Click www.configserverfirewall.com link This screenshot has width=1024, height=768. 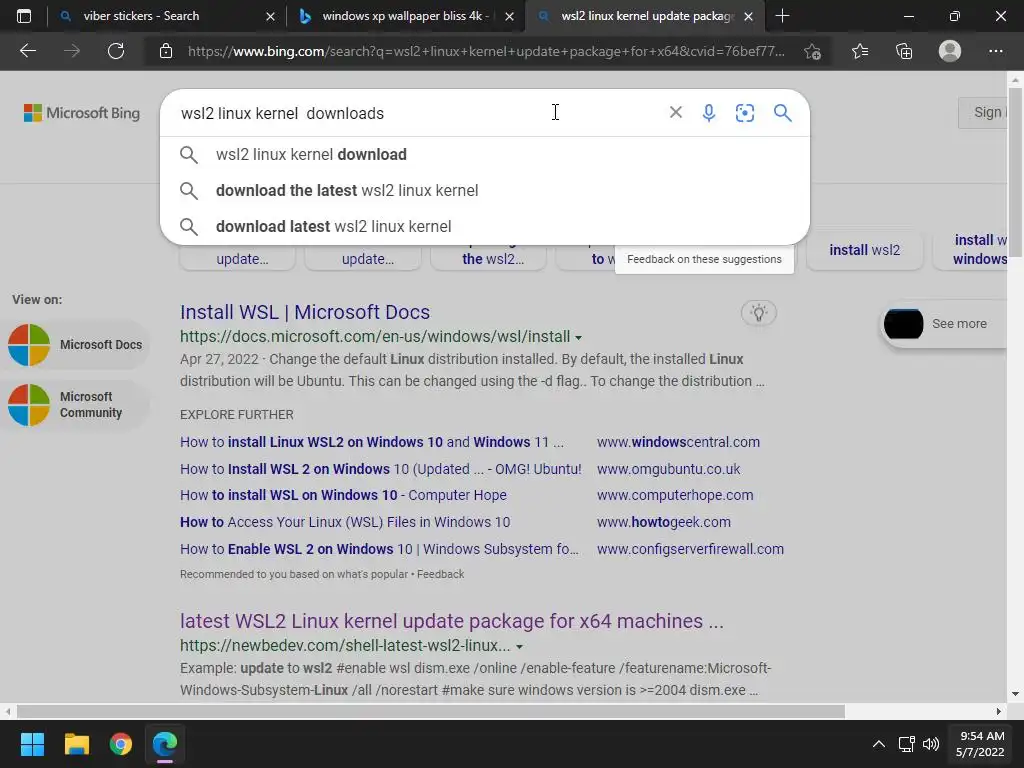click(x=690, y=549)
